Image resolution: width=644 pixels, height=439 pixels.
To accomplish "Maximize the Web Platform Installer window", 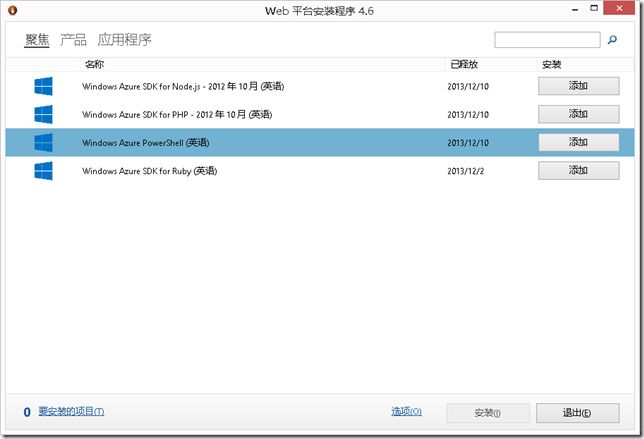I will pos(594,8).
